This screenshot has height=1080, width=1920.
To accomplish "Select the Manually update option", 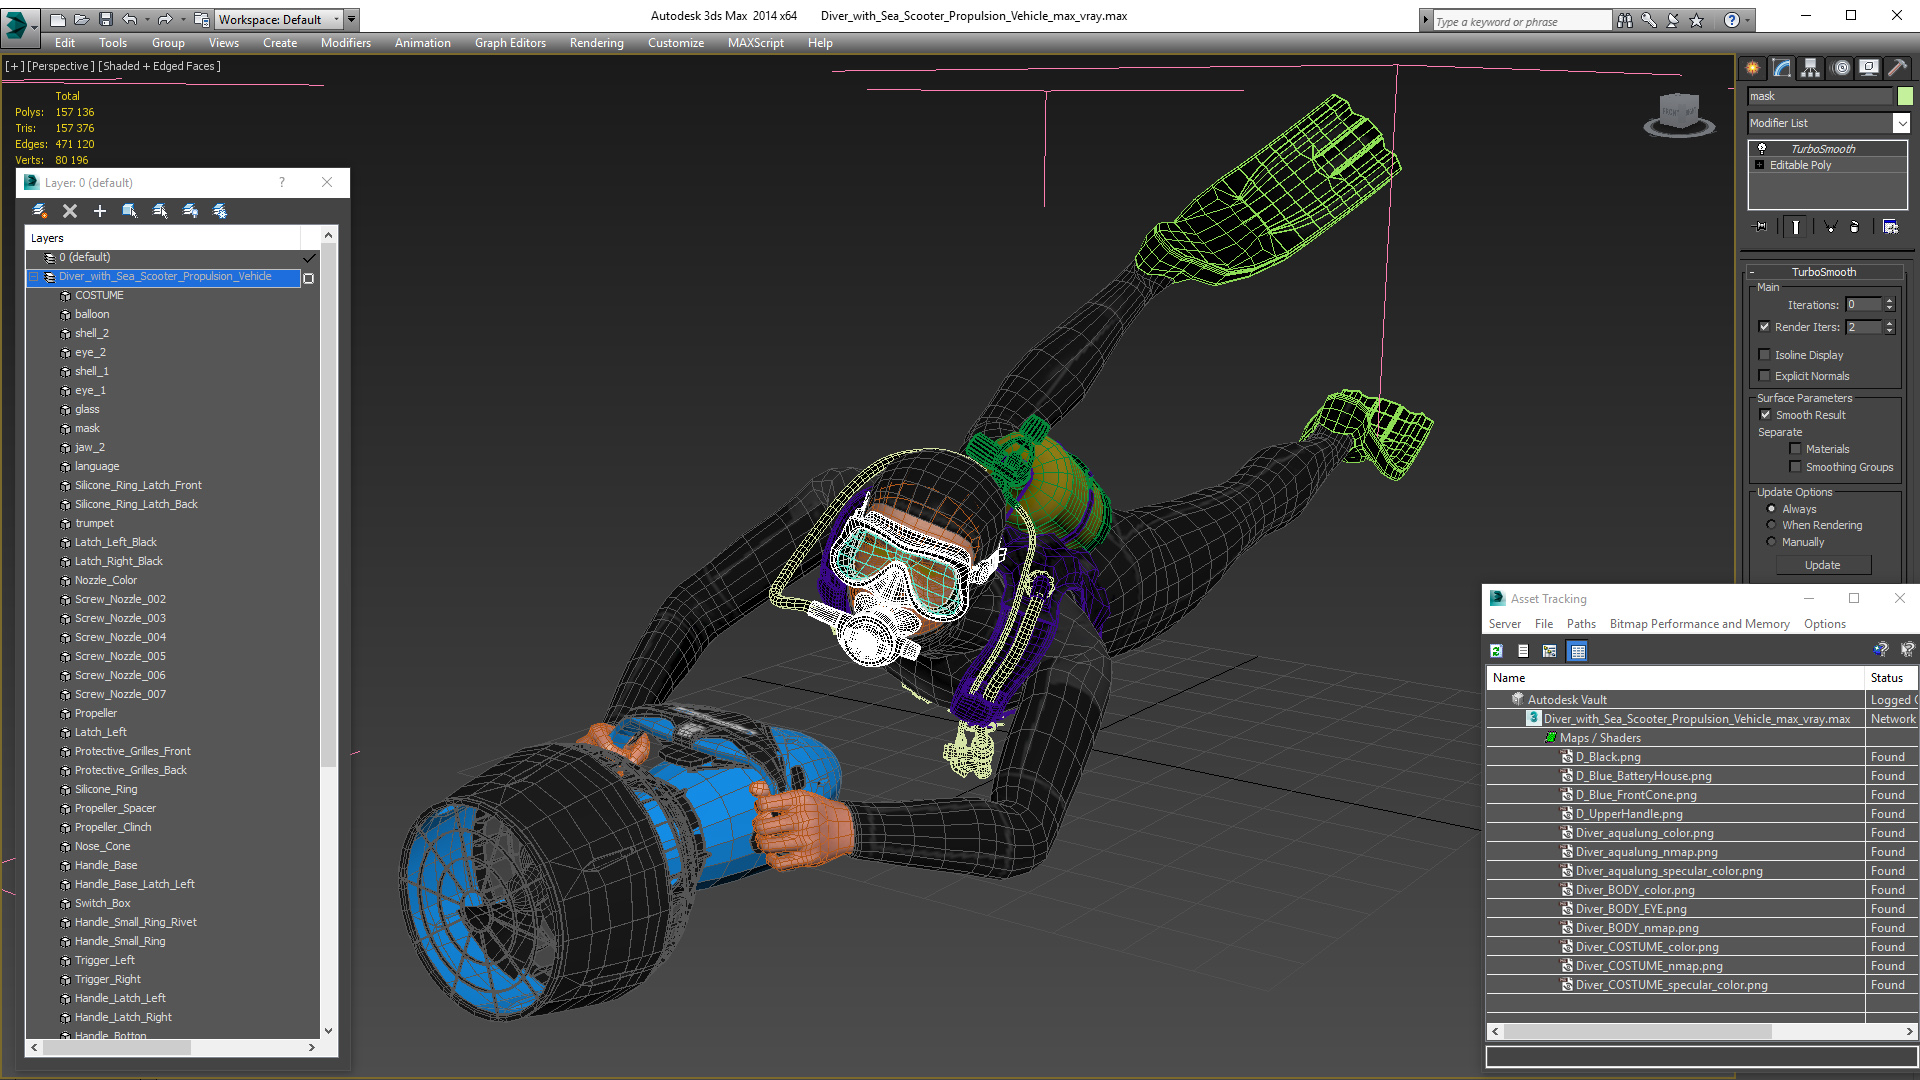I will pyautogui.click(x=1772, y=542).
